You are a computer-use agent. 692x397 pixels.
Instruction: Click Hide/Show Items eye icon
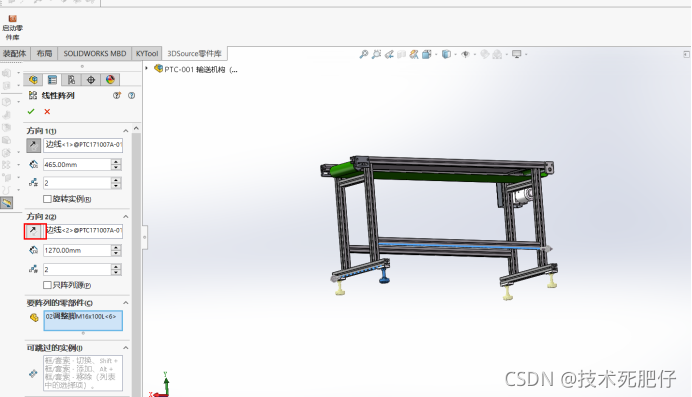pyautogui.click(x=465, y=54)
